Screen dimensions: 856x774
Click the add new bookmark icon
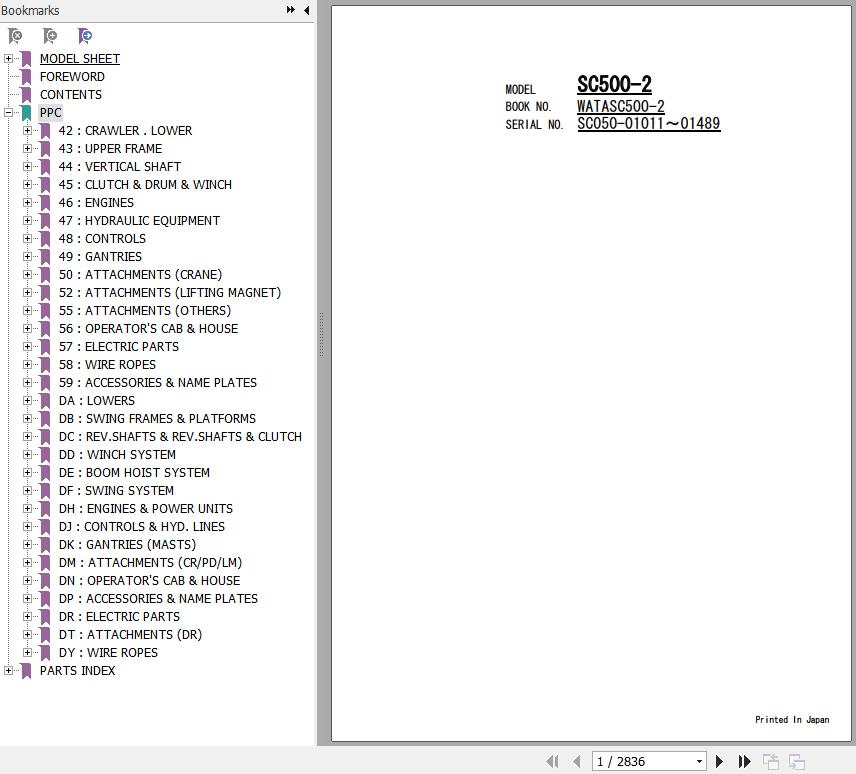tap(50, 36)
